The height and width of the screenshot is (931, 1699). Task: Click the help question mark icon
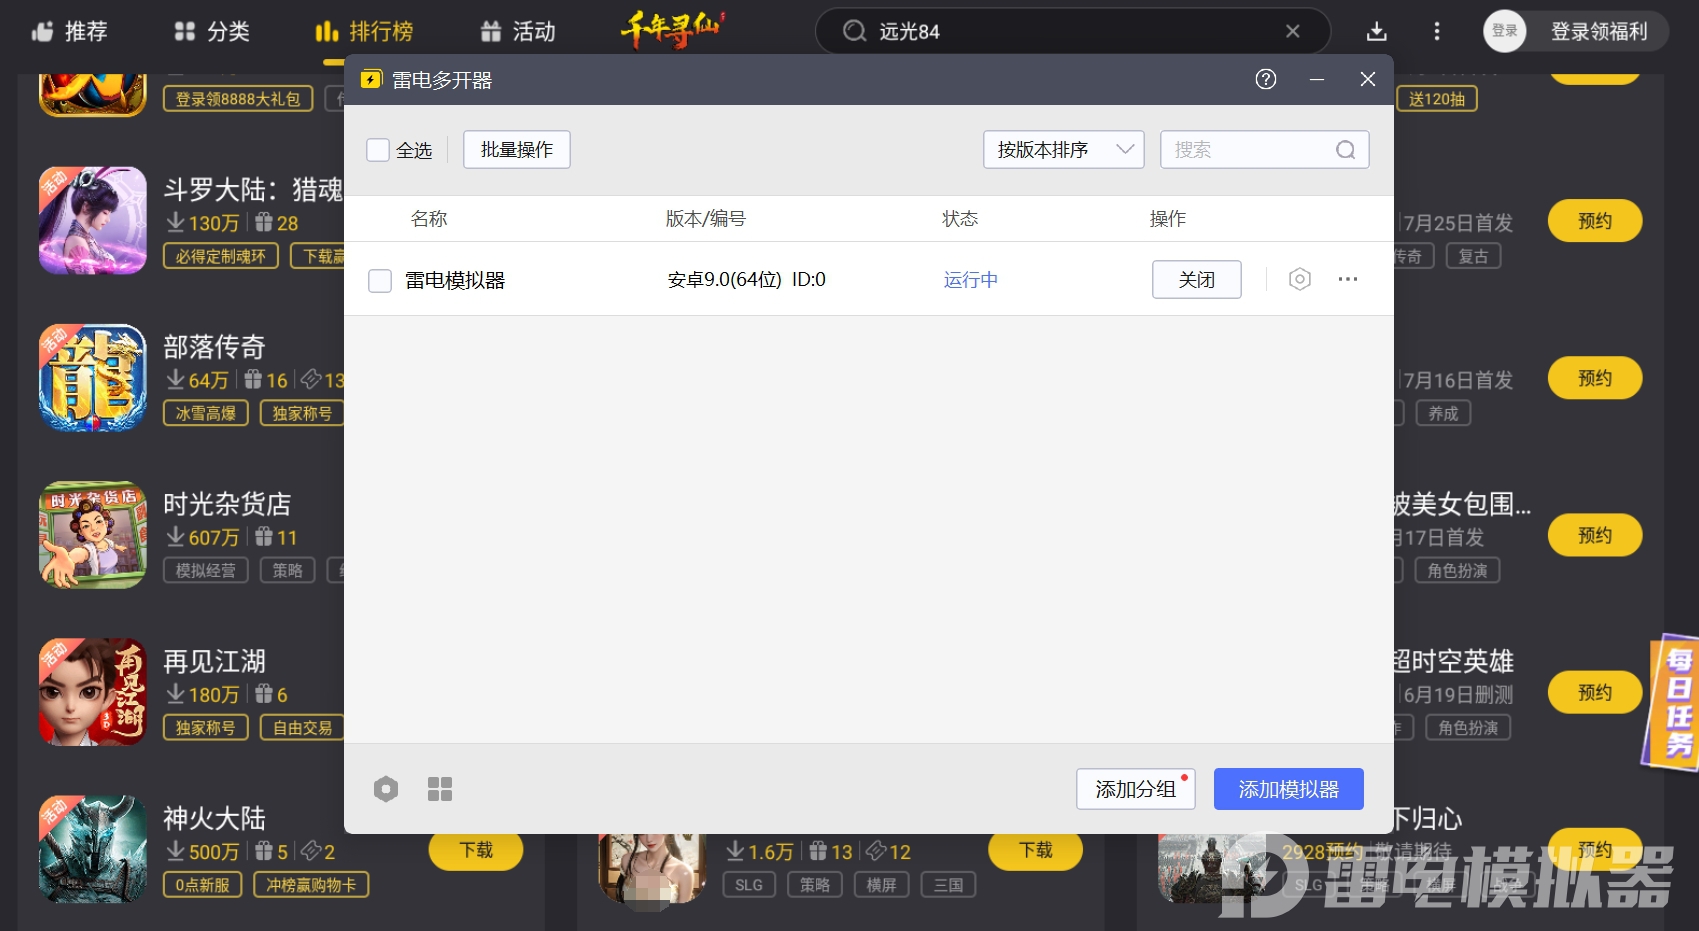(1265, 79)
